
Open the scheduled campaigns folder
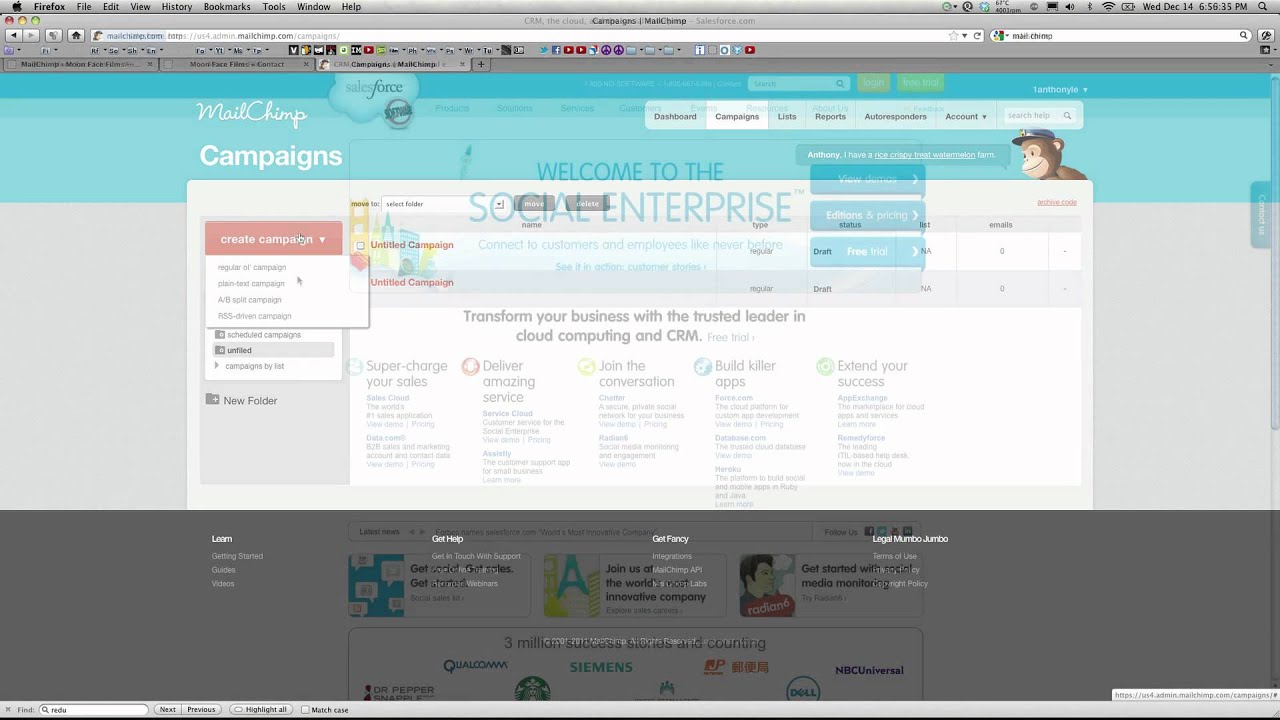263,335
